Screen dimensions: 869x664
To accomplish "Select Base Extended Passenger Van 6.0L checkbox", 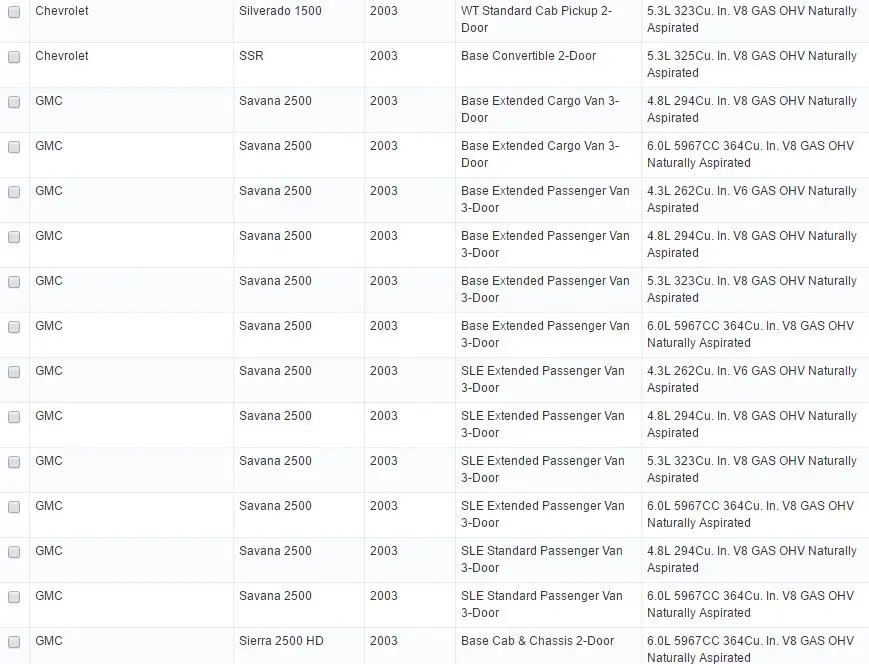I will coord(14,327).
